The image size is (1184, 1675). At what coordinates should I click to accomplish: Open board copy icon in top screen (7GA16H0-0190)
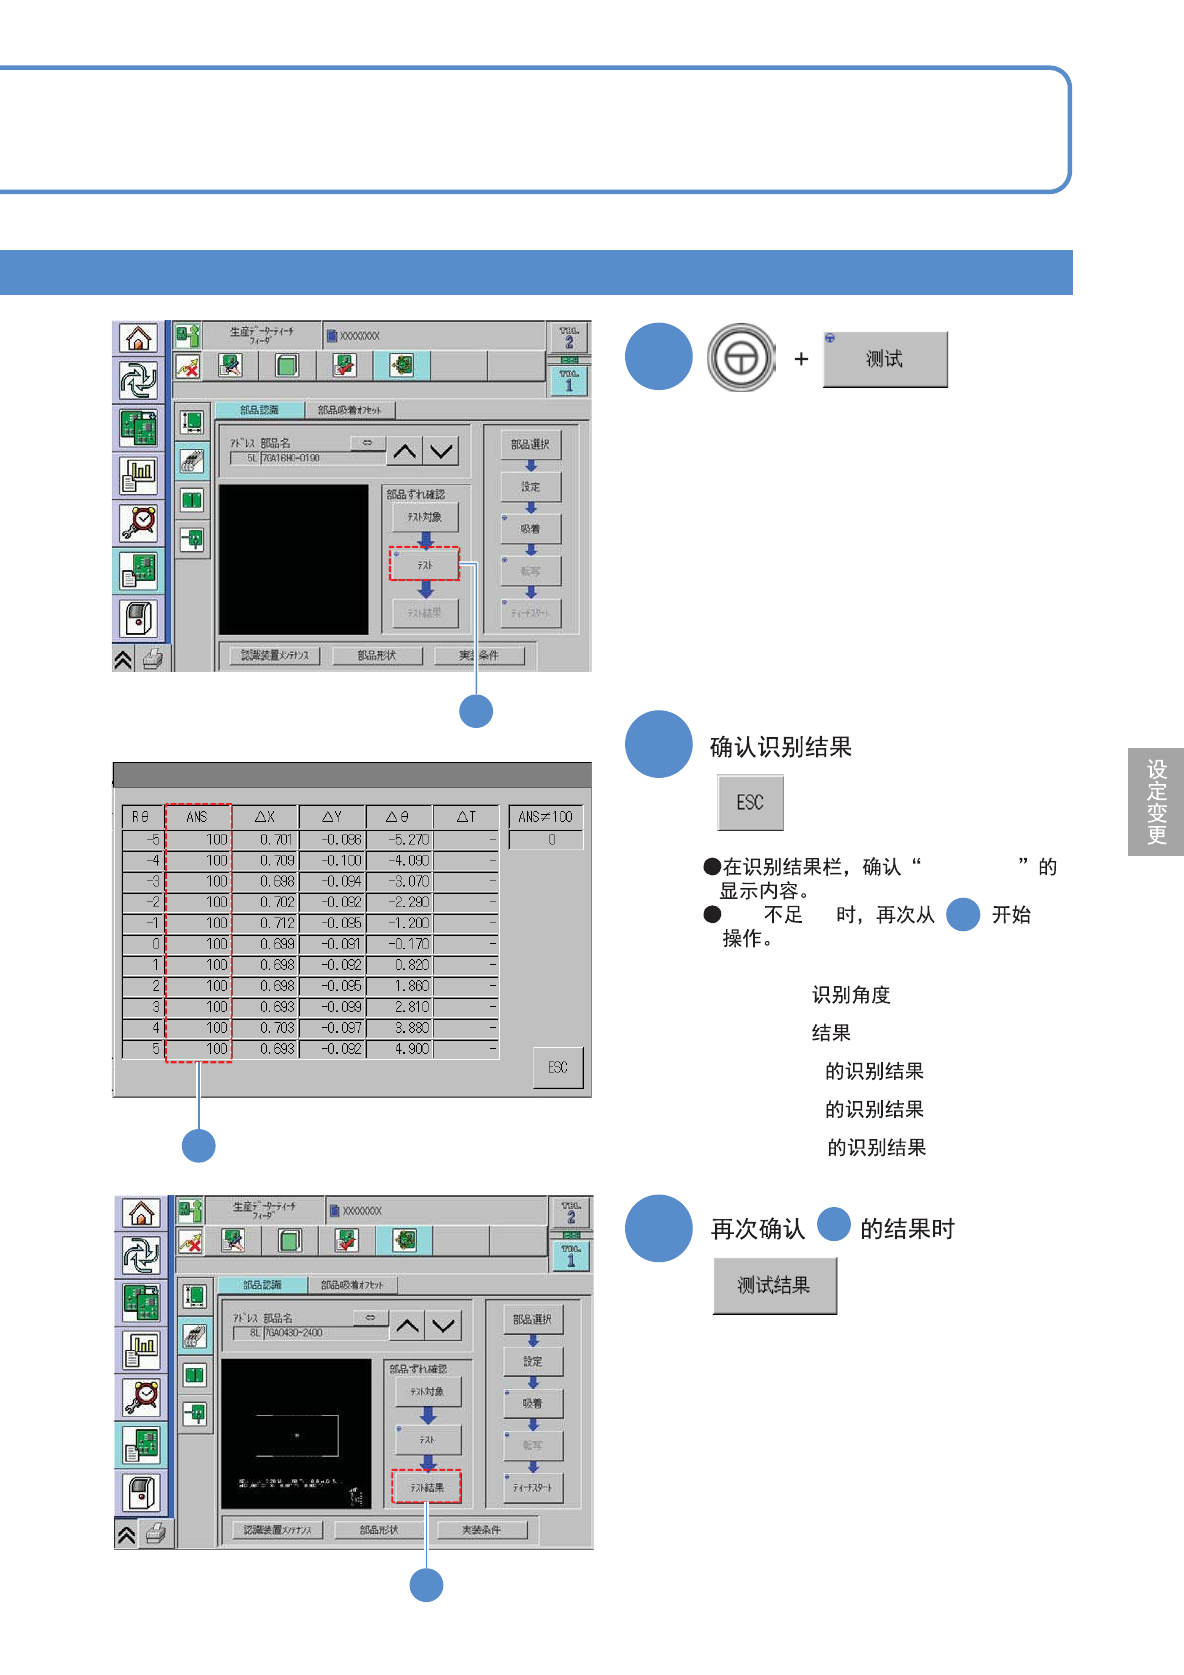[x=138, y=428]
